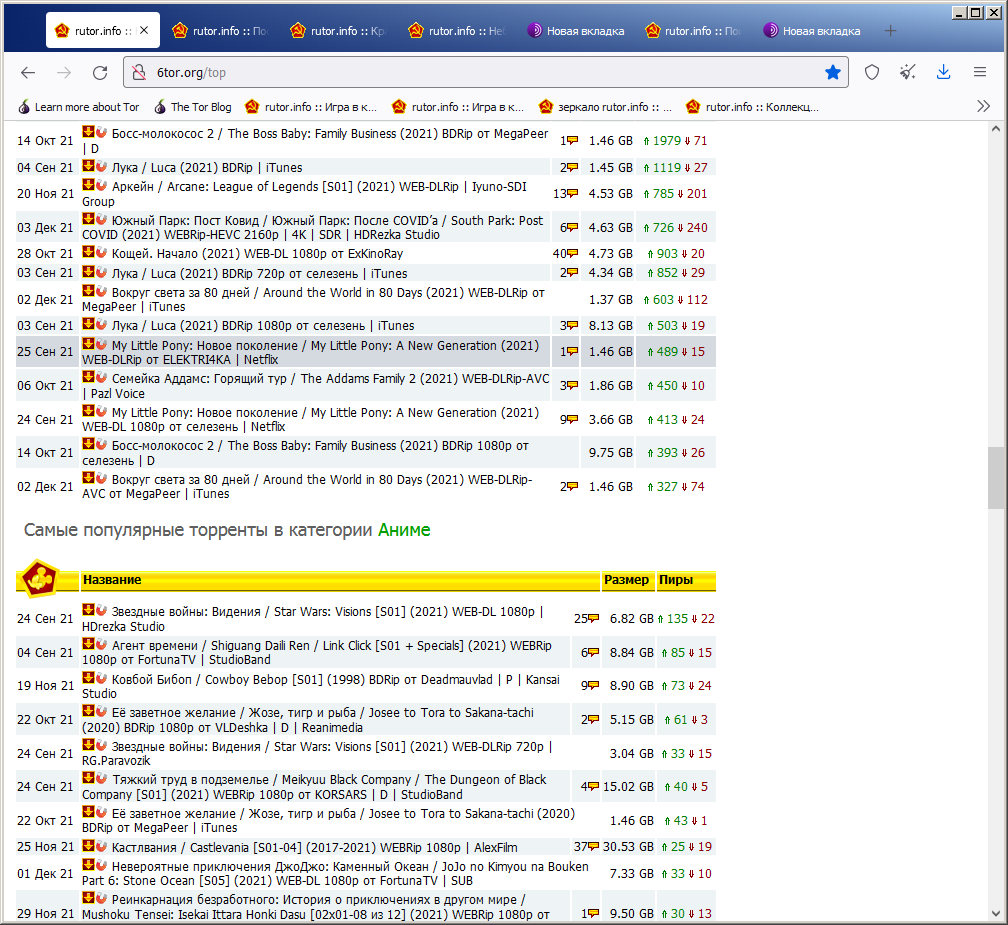Download torrent file for Аркейн / Arcane
Image resolution: width=1008 pixels, height=925 pixels.
(x=88, y=185)
